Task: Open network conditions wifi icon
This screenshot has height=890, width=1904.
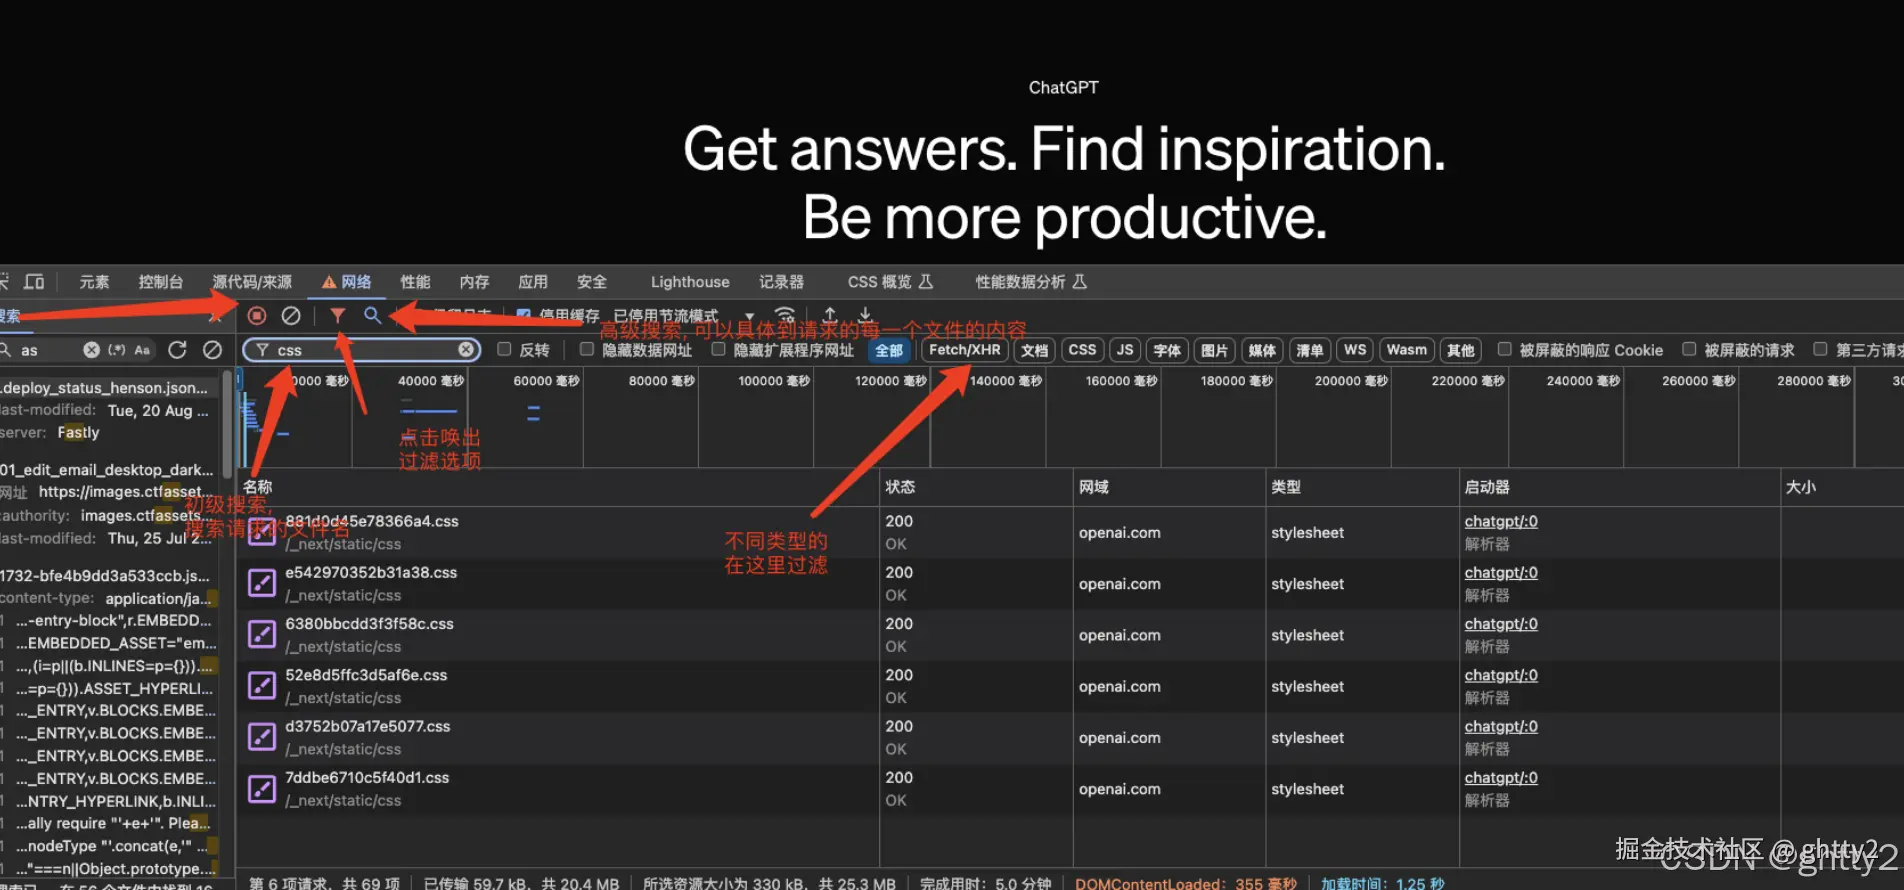Action: click(x=786, y=315)
